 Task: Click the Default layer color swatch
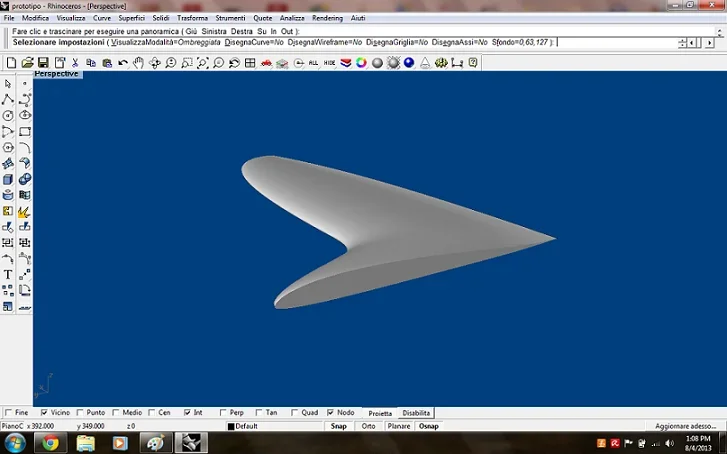pos(231,426)
